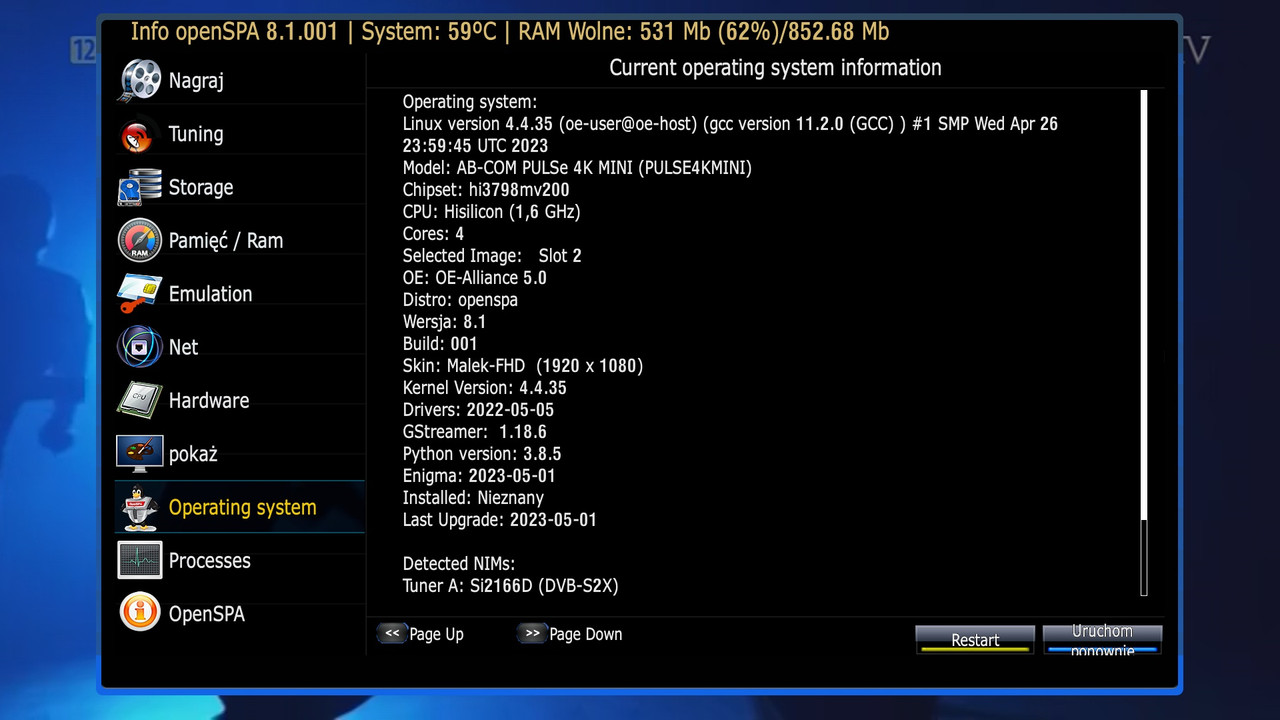Viewport: 1280px width, 720px height.
Task: Click the CPU Hisilicon (1,6 GHz) line
Action: click(x=492, y=212)
